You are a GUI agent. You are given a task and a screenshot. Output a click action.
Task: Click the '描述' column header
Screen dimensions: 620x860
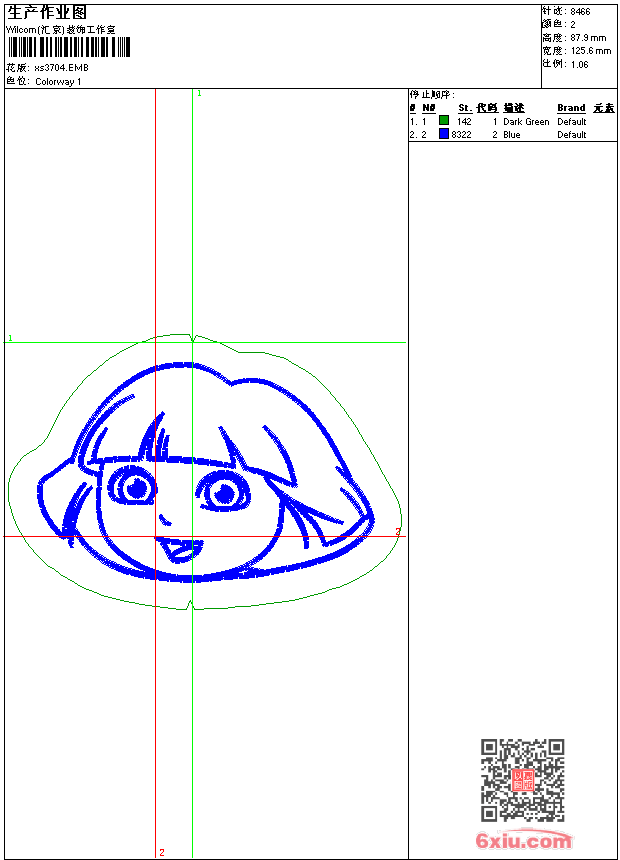[x=514, y=108]
